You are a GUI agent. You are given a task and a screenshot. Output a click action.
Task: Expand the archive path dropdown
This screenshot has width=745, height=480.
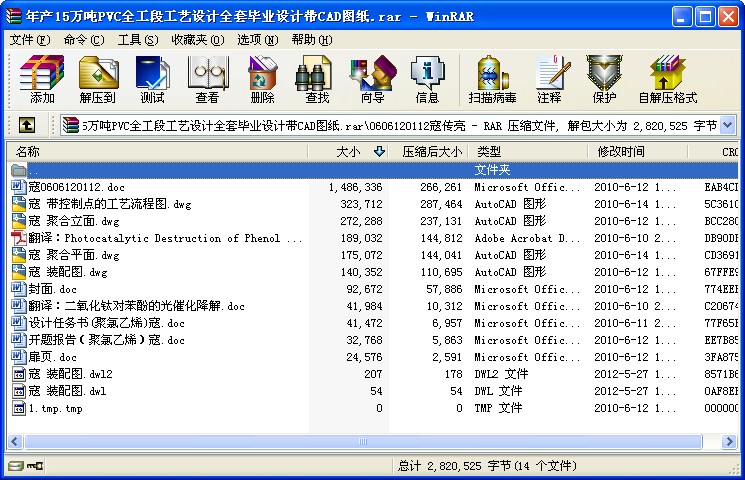pyautogui.click(x=727, y=125)
